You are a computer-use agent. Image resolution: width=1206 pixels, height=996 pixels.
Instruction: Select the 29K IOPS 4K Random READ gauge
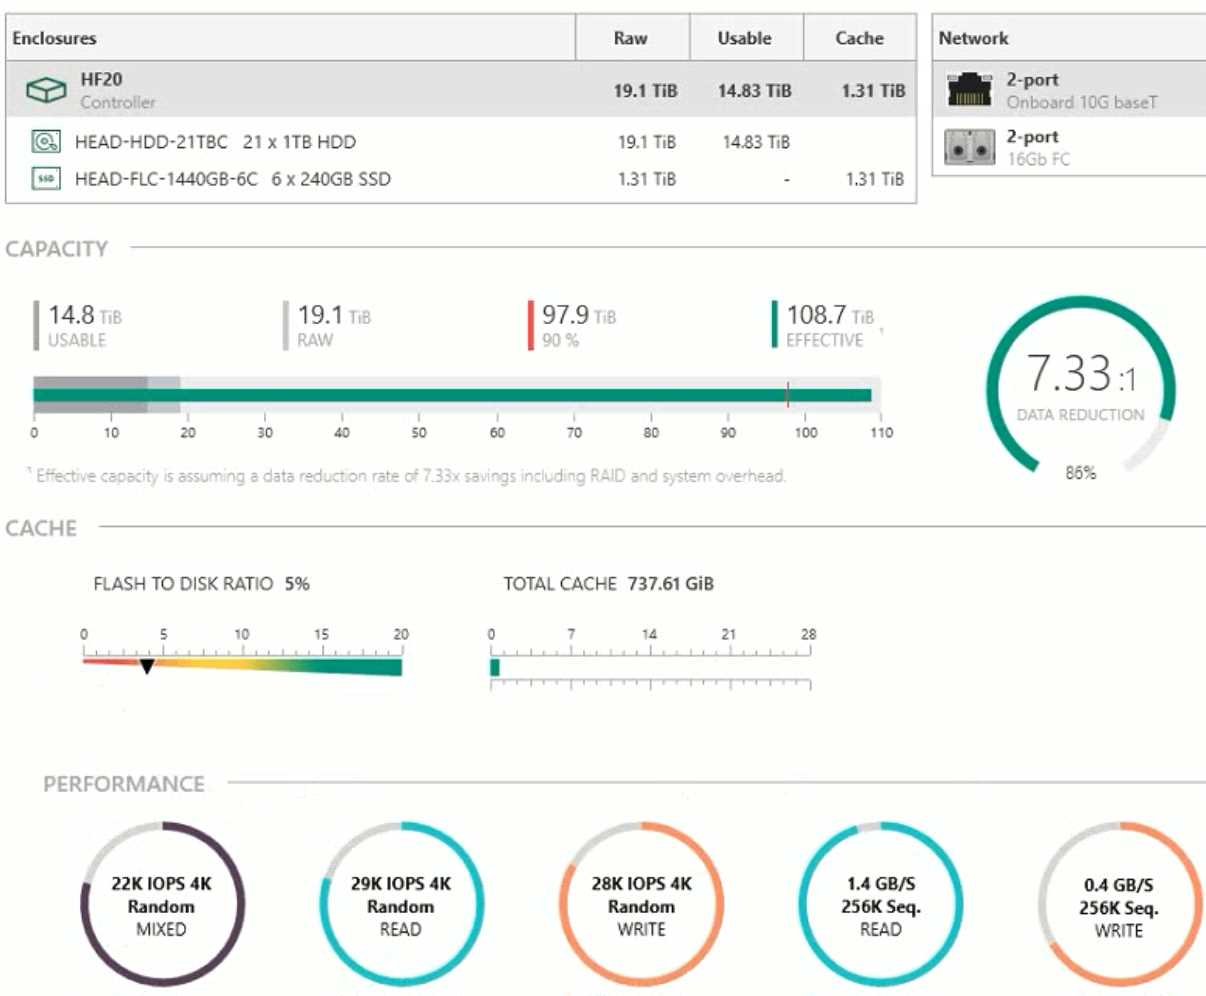pos(401,905)
